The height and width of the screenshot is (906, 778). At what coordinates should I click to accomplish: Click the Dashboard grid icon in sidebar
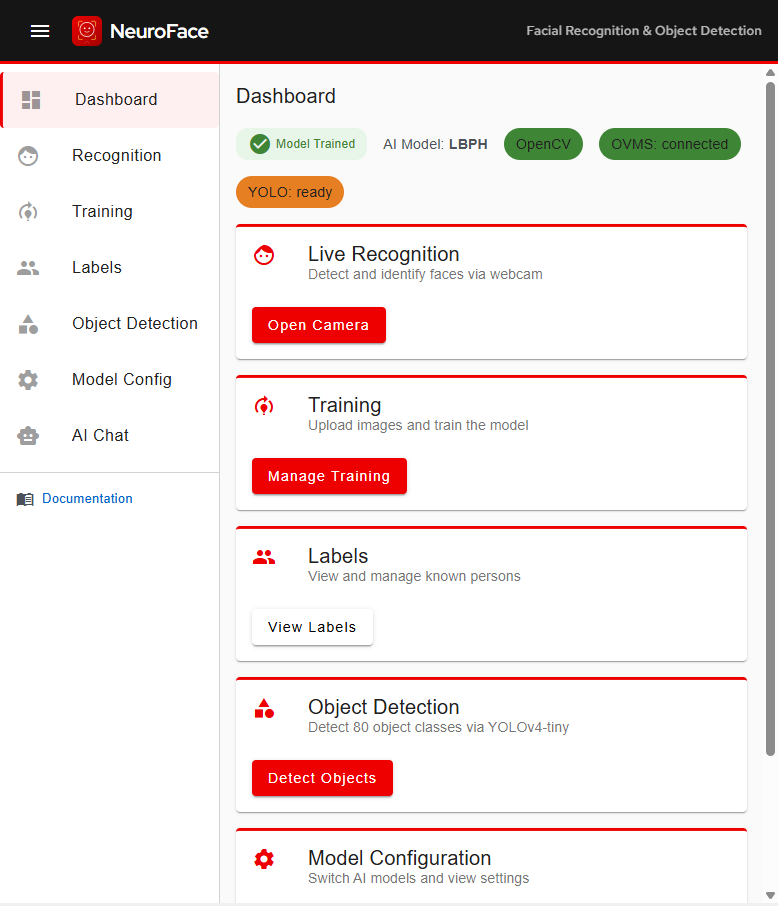coord(31,100)
